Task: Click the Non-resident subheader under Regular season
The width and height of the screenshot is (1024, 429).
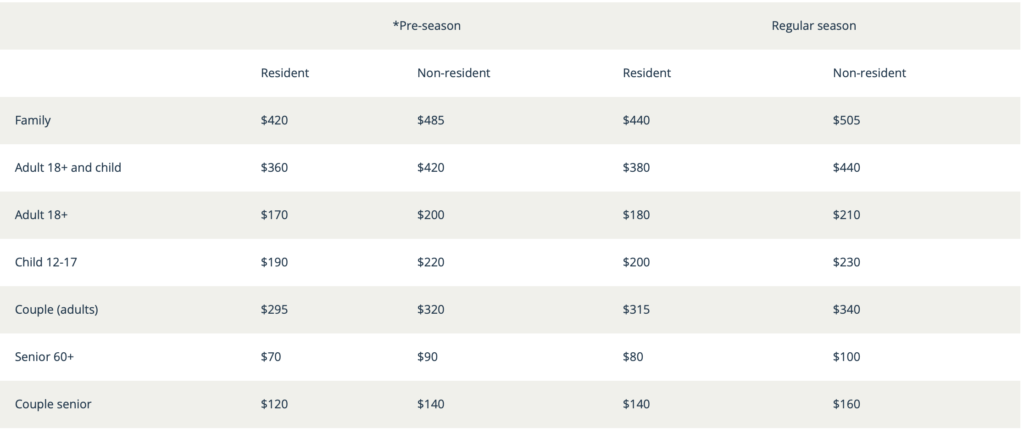Action: click(x=869, y=73)
